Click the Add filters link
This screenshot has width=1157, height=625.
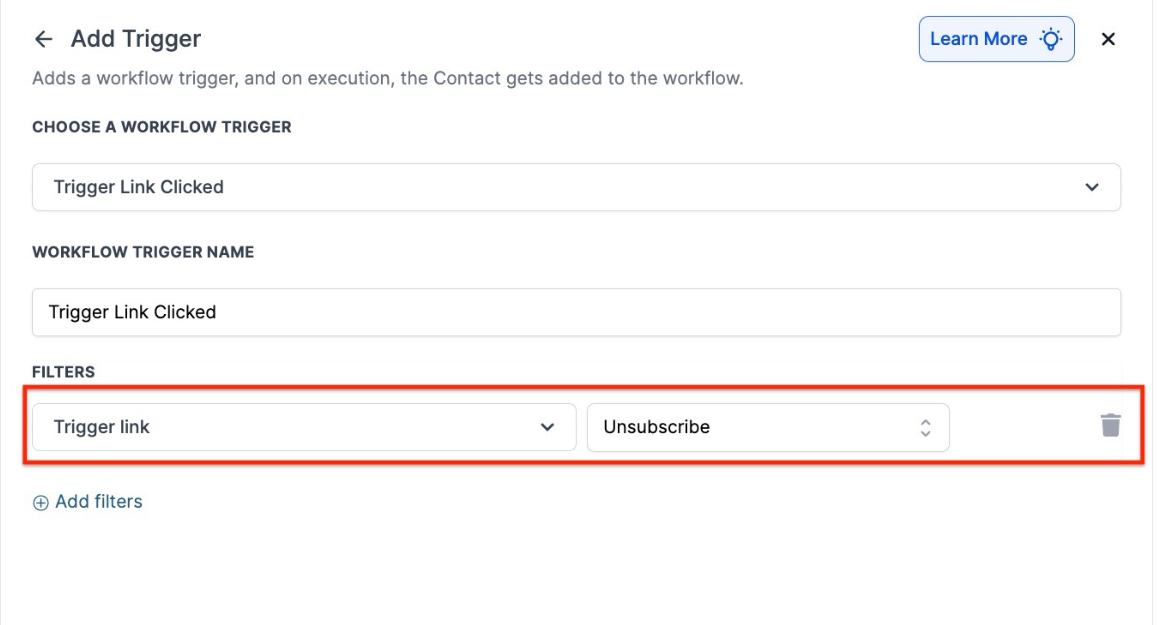point(98,502)
